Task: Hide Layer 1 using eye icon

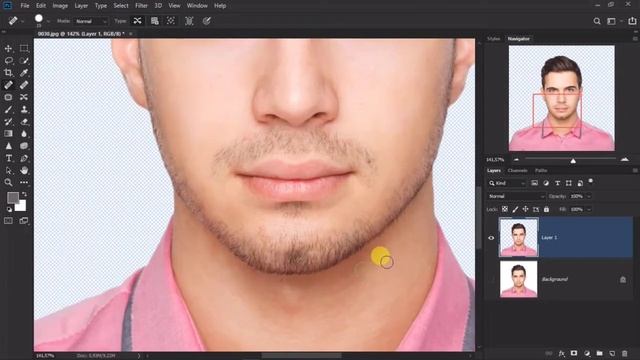Action: [491, 238]
